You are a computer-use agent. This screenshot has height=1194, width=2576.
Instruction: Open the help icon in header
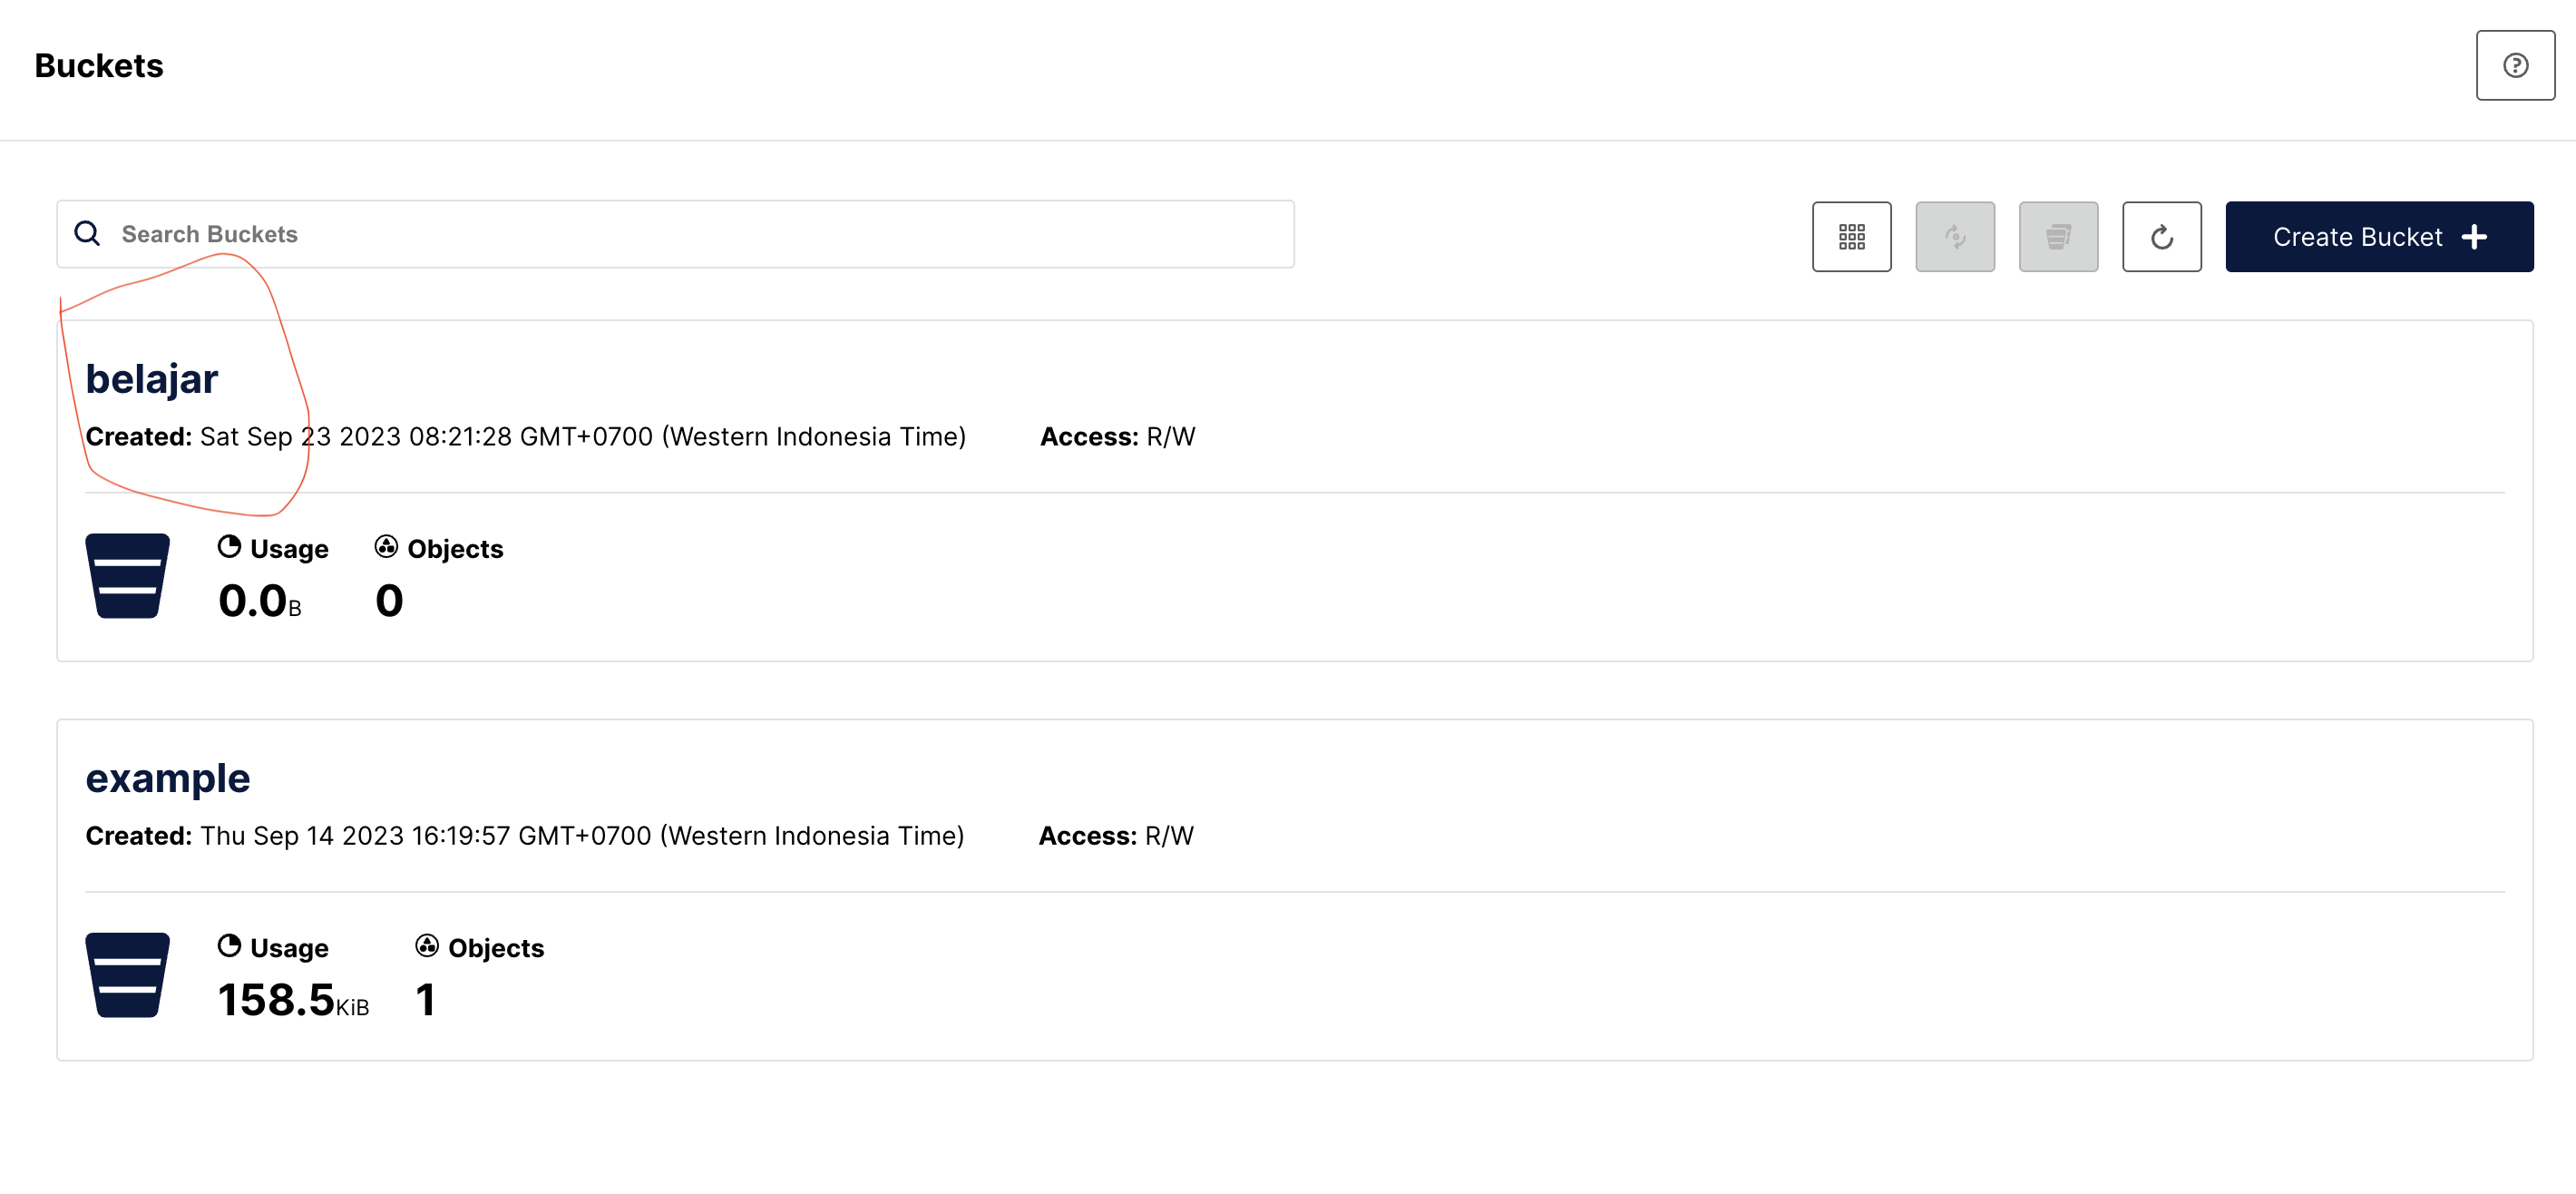pos(2515,66)
